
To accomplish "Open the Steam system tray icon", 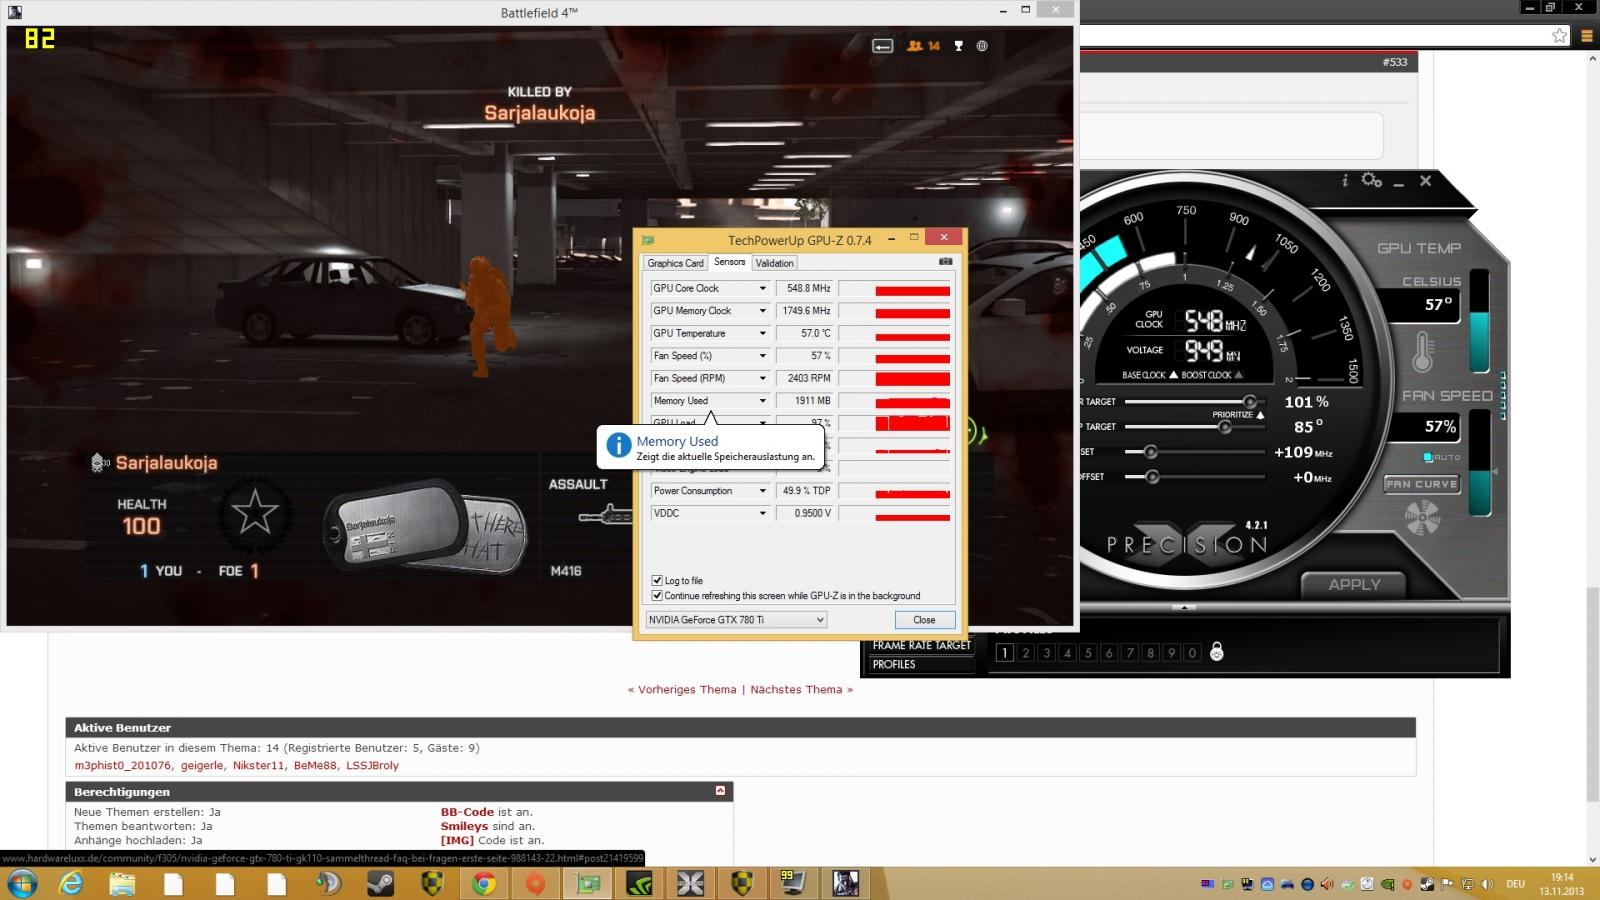I will 1427,884.
